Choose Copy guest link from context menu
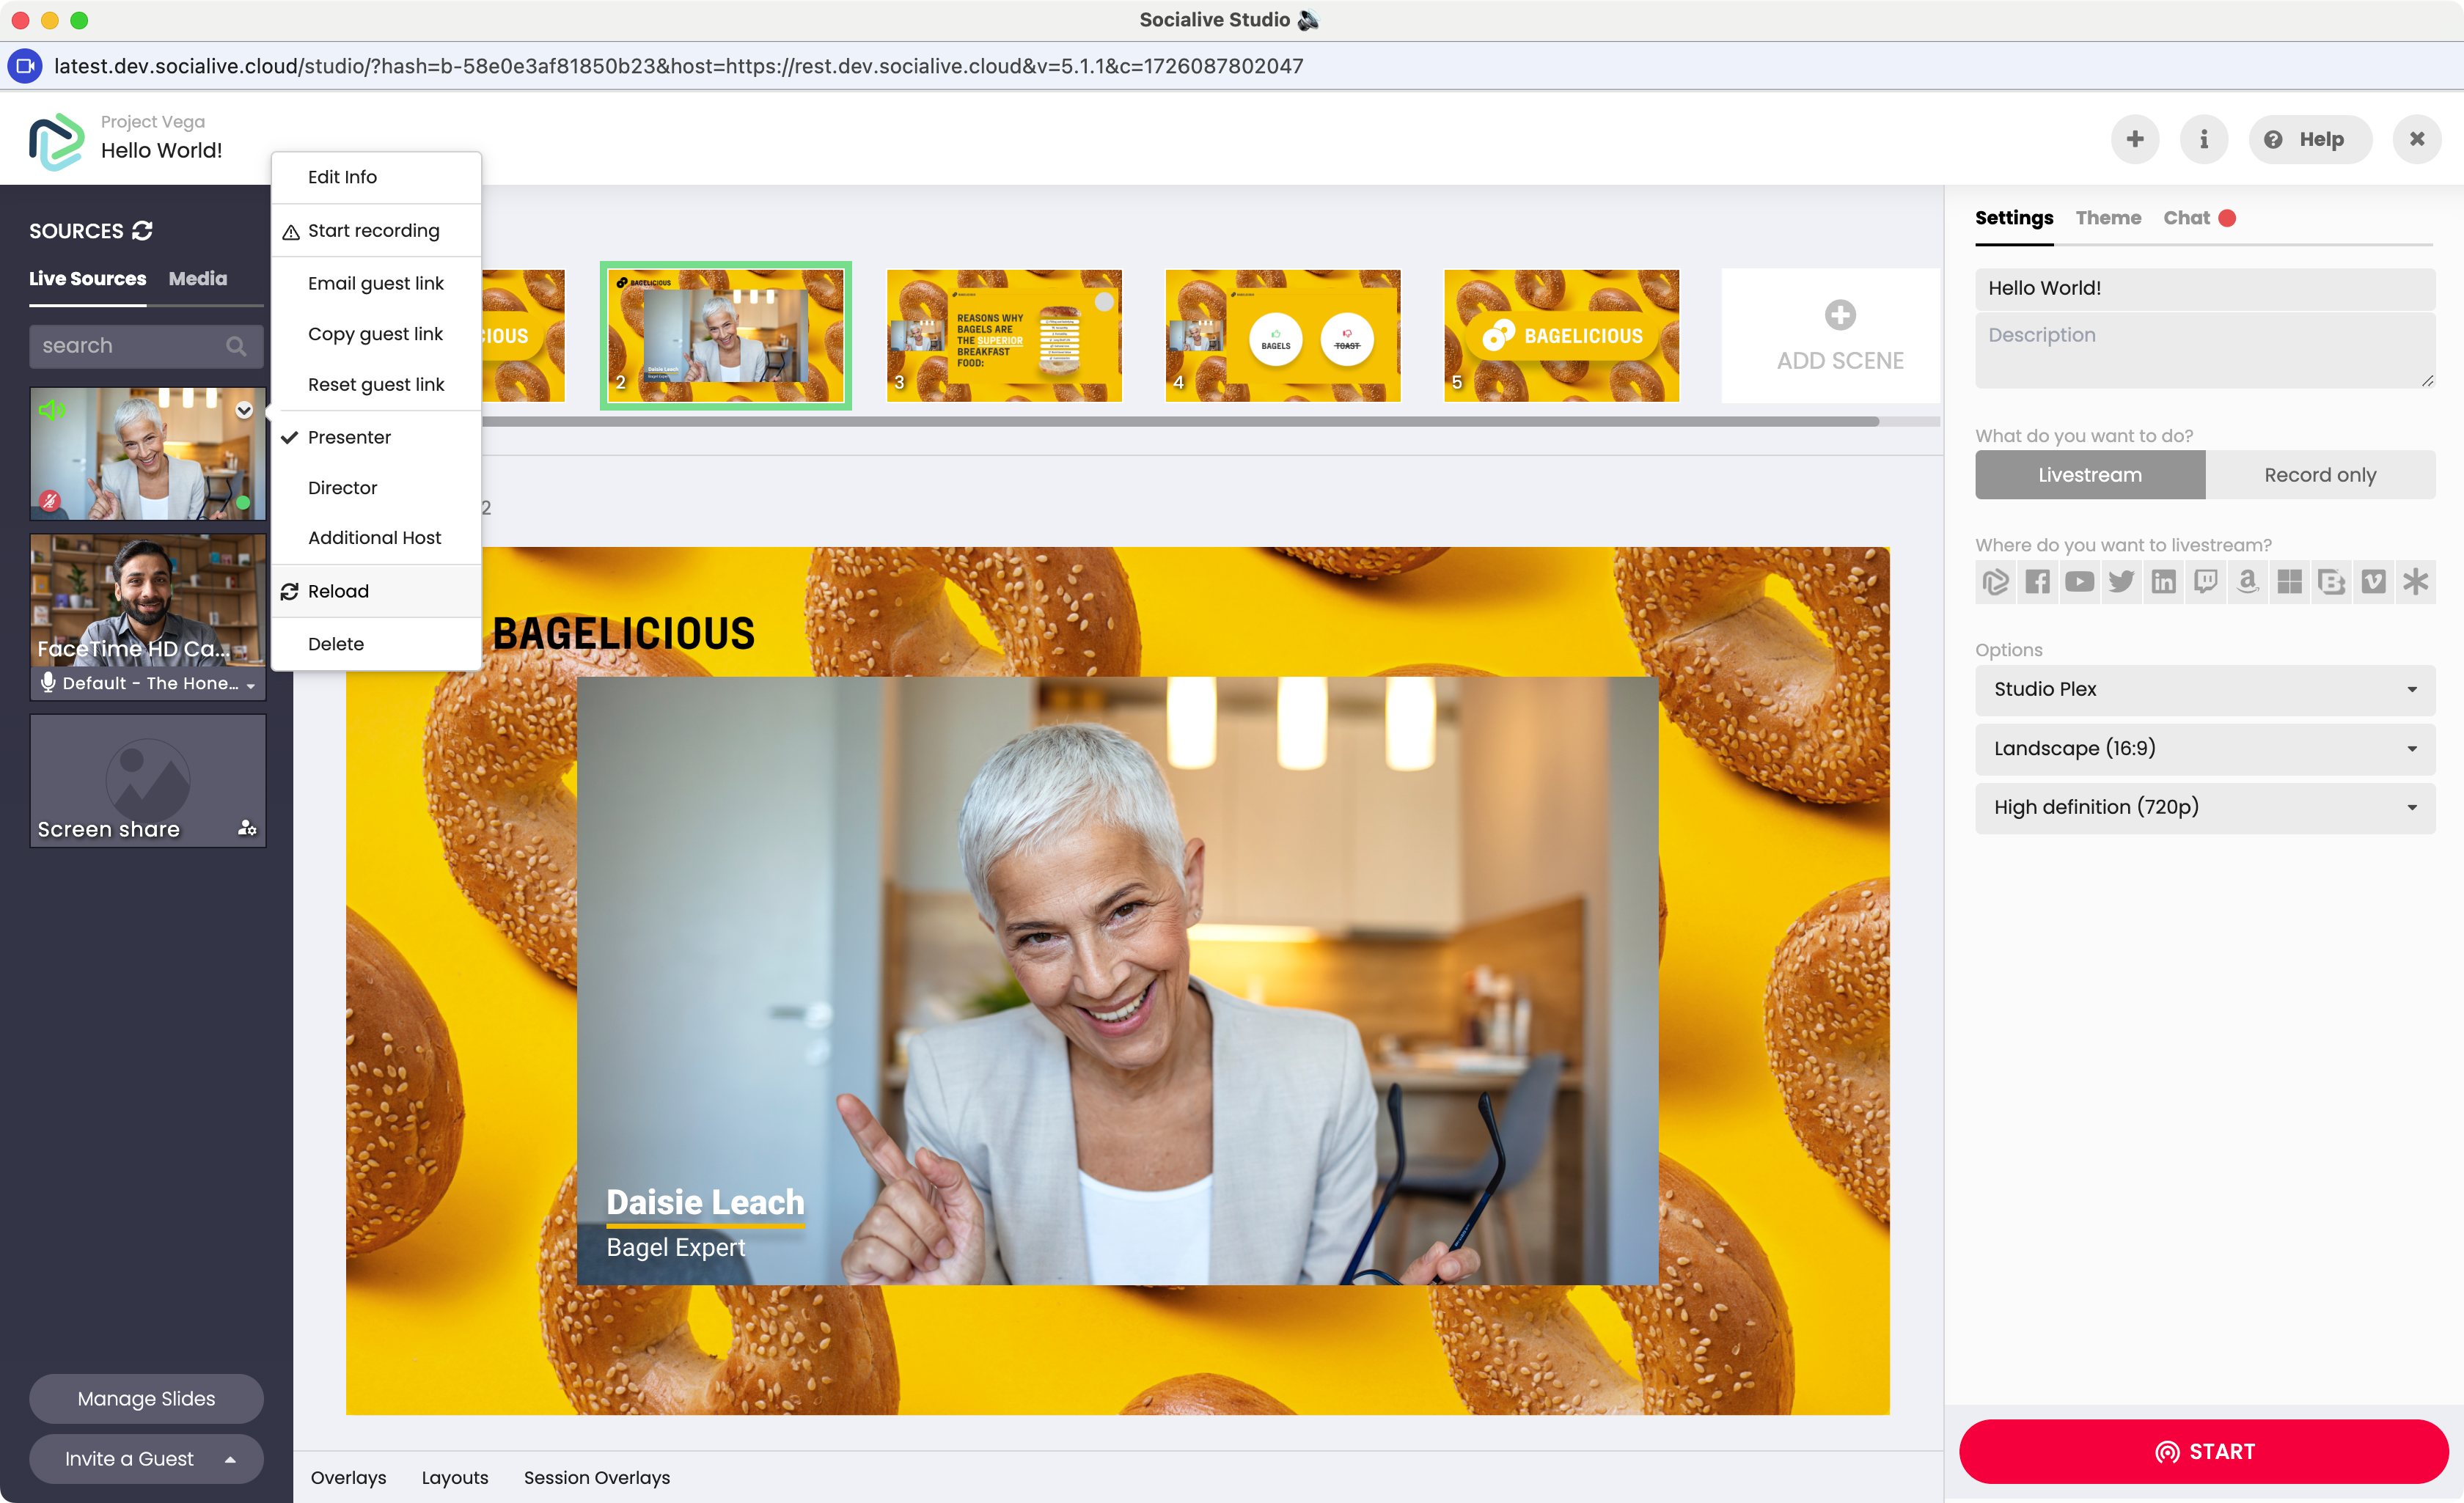The image size is (2464, 1503). pyautogui.click(x=375, y=334)
